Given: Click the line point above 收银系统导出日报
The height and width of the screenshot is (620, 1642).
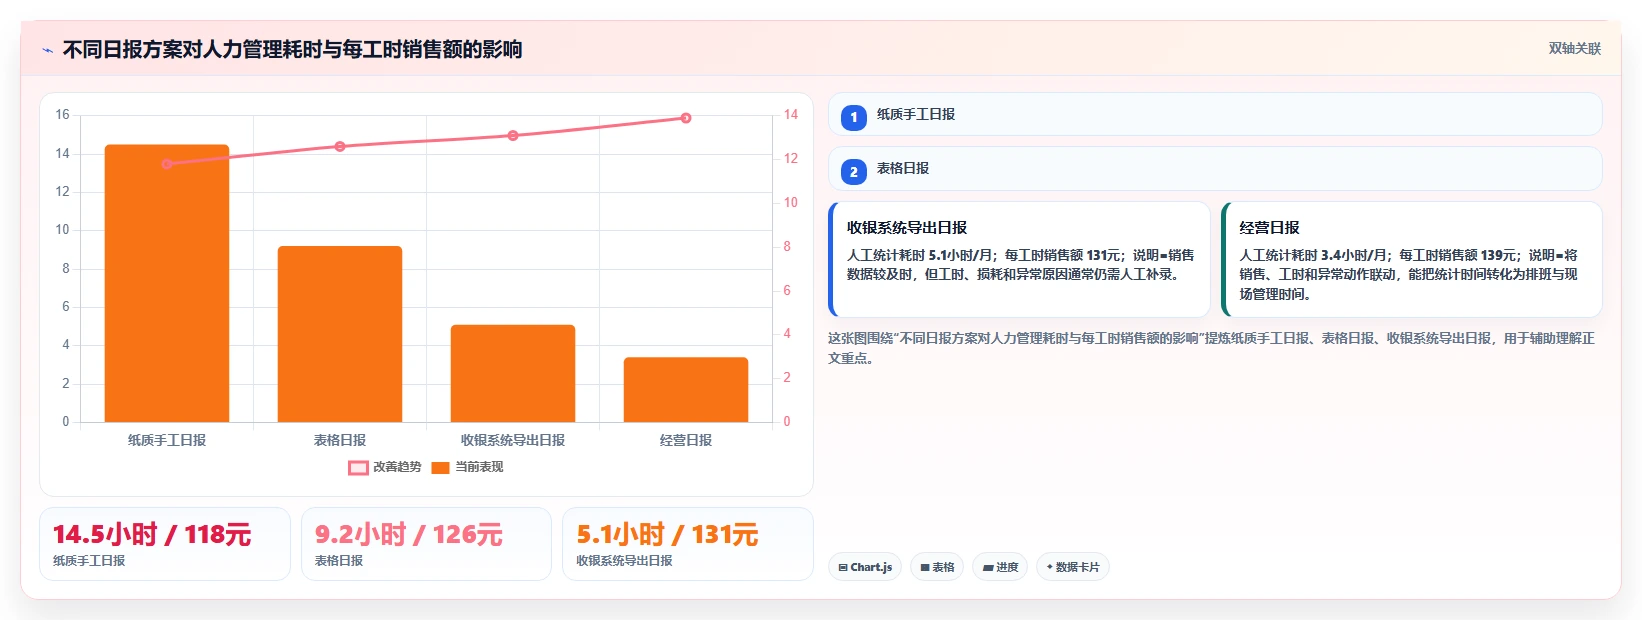Looking at the screenshot, I should point(513,135).
